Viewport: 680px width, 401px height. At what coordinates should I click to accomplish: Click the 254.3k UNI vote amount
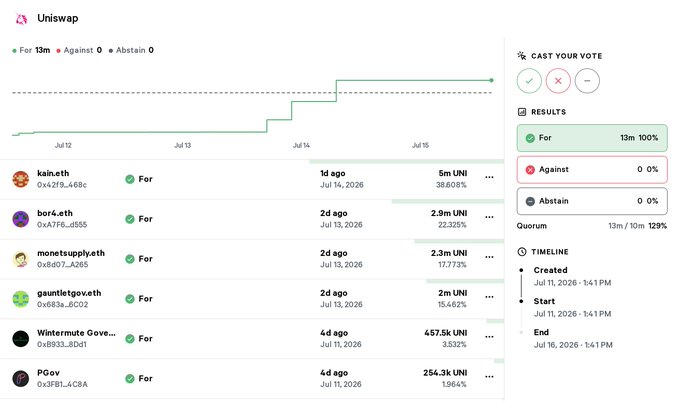click(x=445, y=372)
